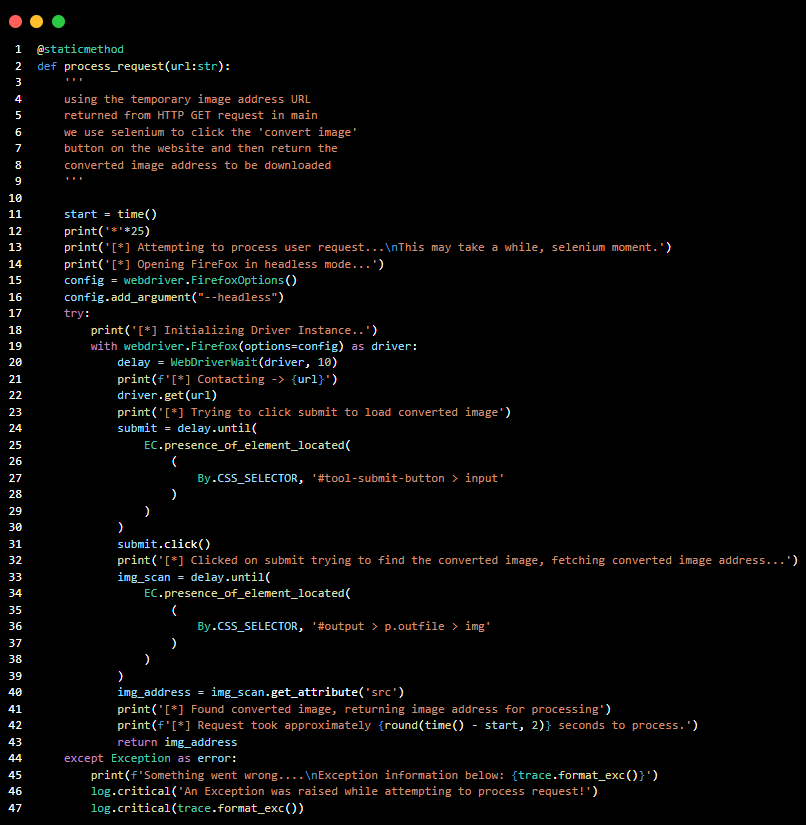Click the 'start = time()' statement
Image resolution: width=806 pixels, height=825 pixels.
(x=110, y=214)
